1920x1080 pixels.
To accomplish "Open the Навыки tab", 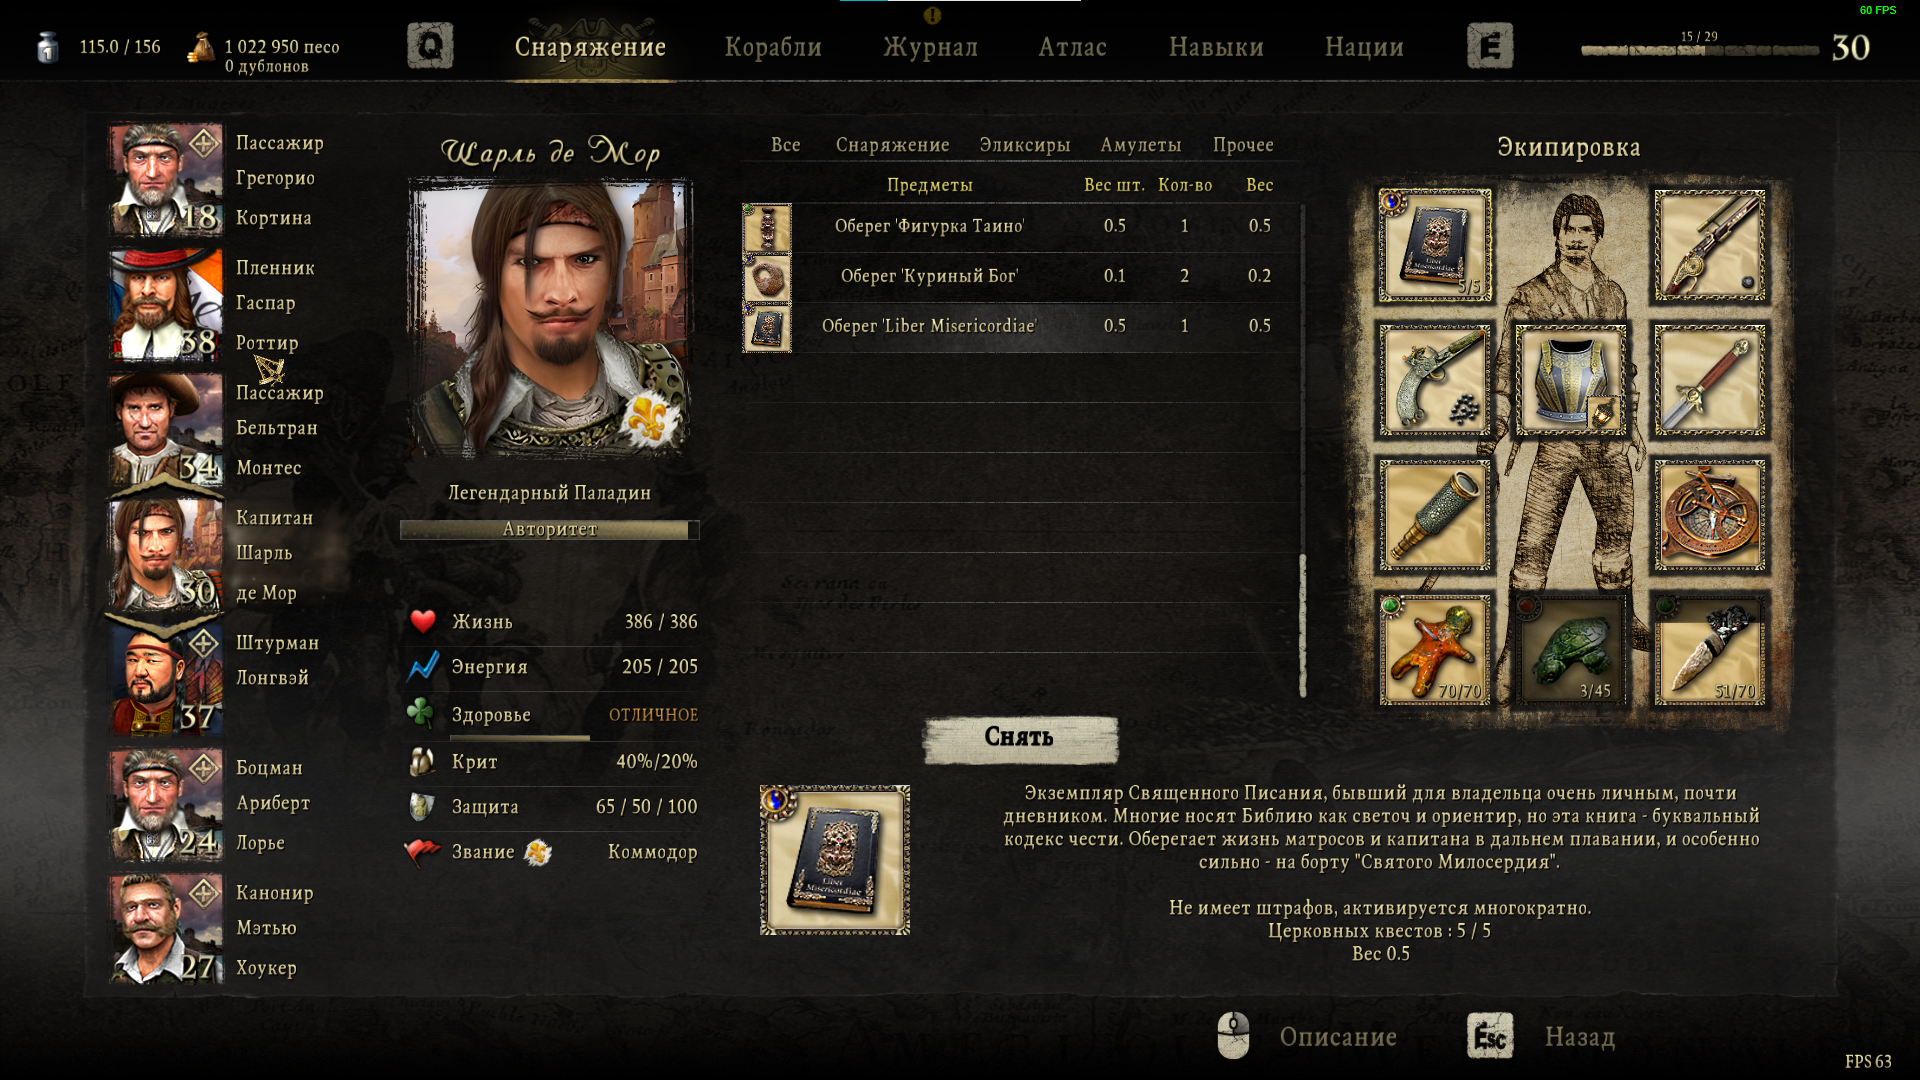I will click(x=1216, y=47).
